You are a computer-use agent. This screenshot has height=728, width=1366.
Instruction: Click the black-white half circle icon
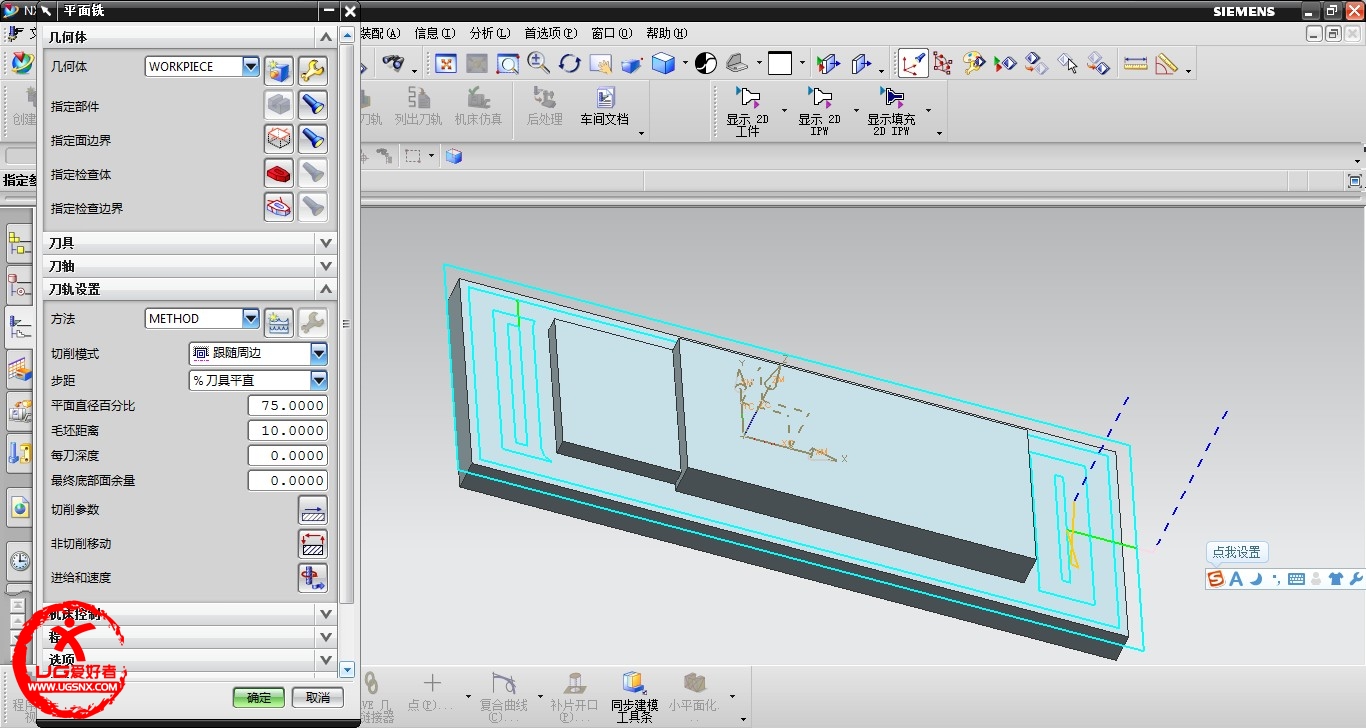pos(706,64)
